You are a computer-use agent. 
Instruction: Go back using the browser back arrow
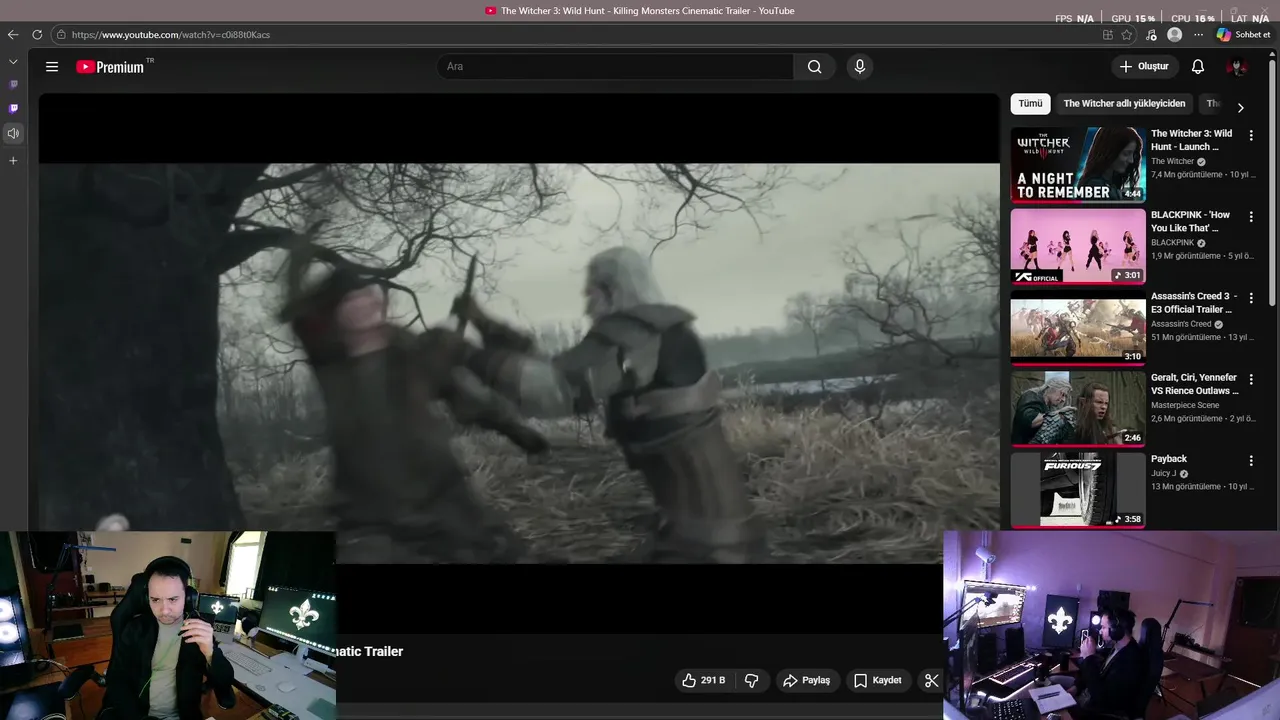point(13,34)
